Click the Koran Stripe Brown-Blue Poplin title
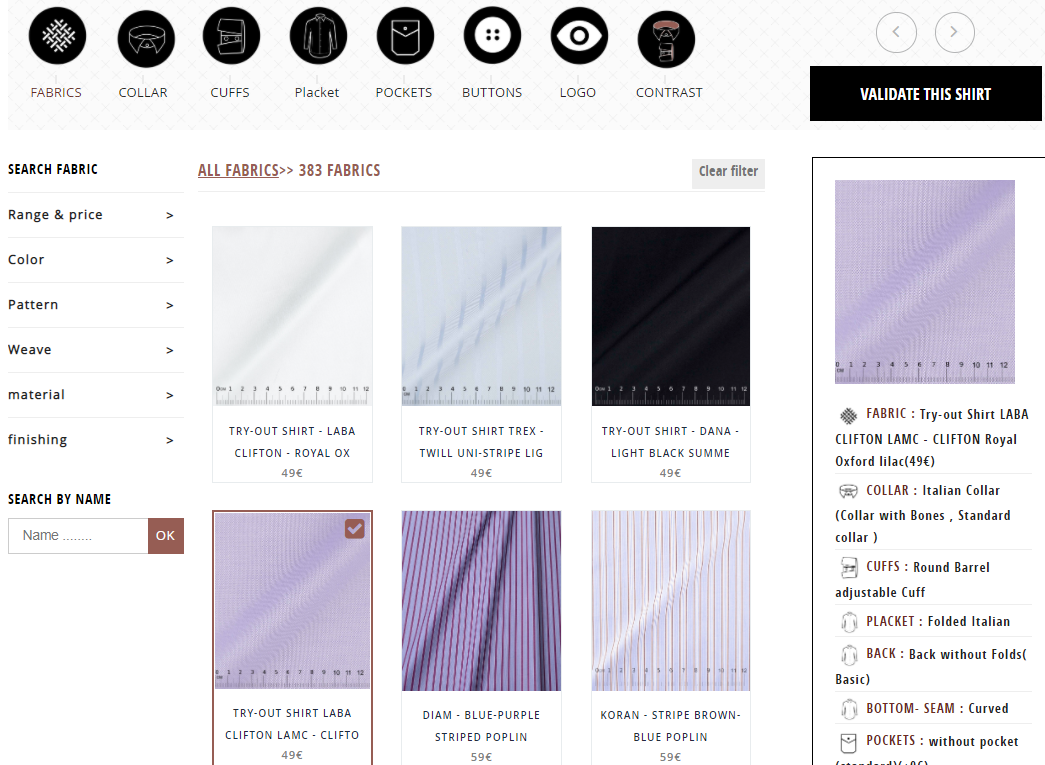Screen dimensions: 1045x765 point(670,726)
